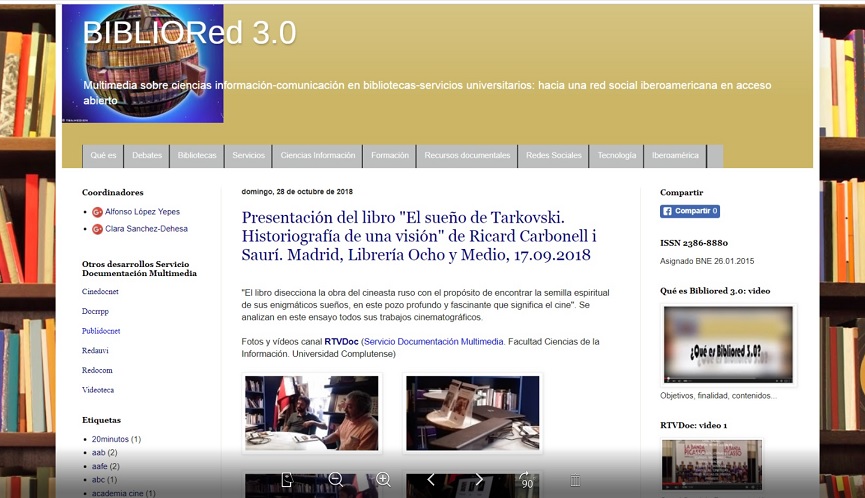Screen dimensions: 865x498
Task: Delete image using the trash icon
Action: tap(575, 480)
